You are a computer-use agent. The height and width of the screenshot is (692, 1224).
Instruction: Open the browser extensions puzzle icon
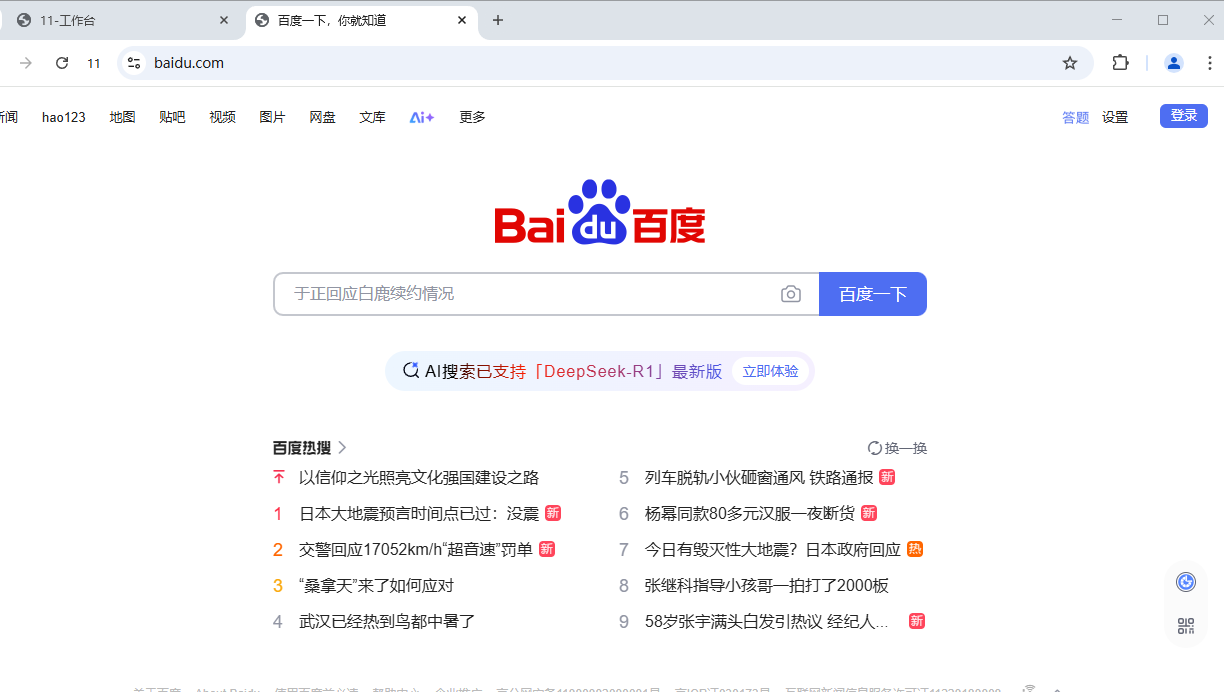[x=1121, y=63]
